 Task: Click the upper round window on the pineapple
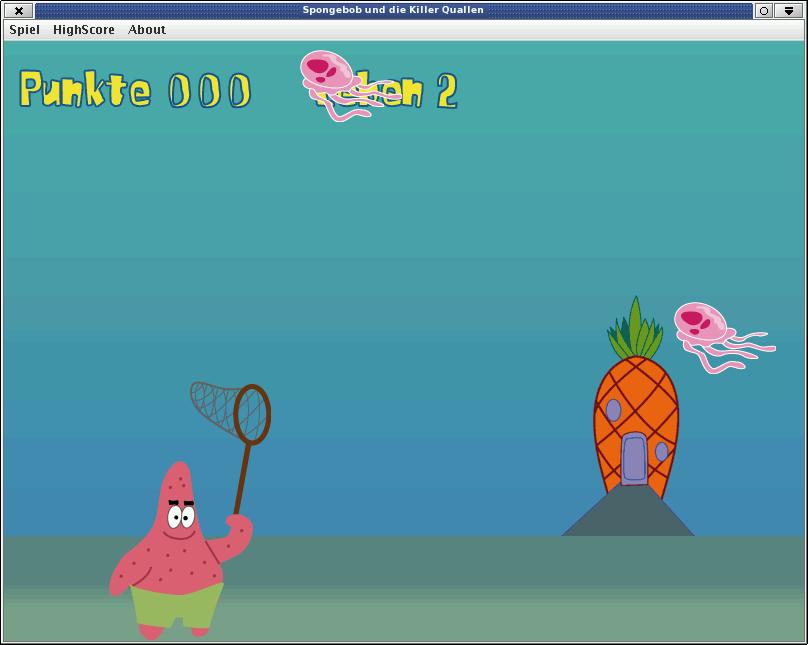pos(613,410)
